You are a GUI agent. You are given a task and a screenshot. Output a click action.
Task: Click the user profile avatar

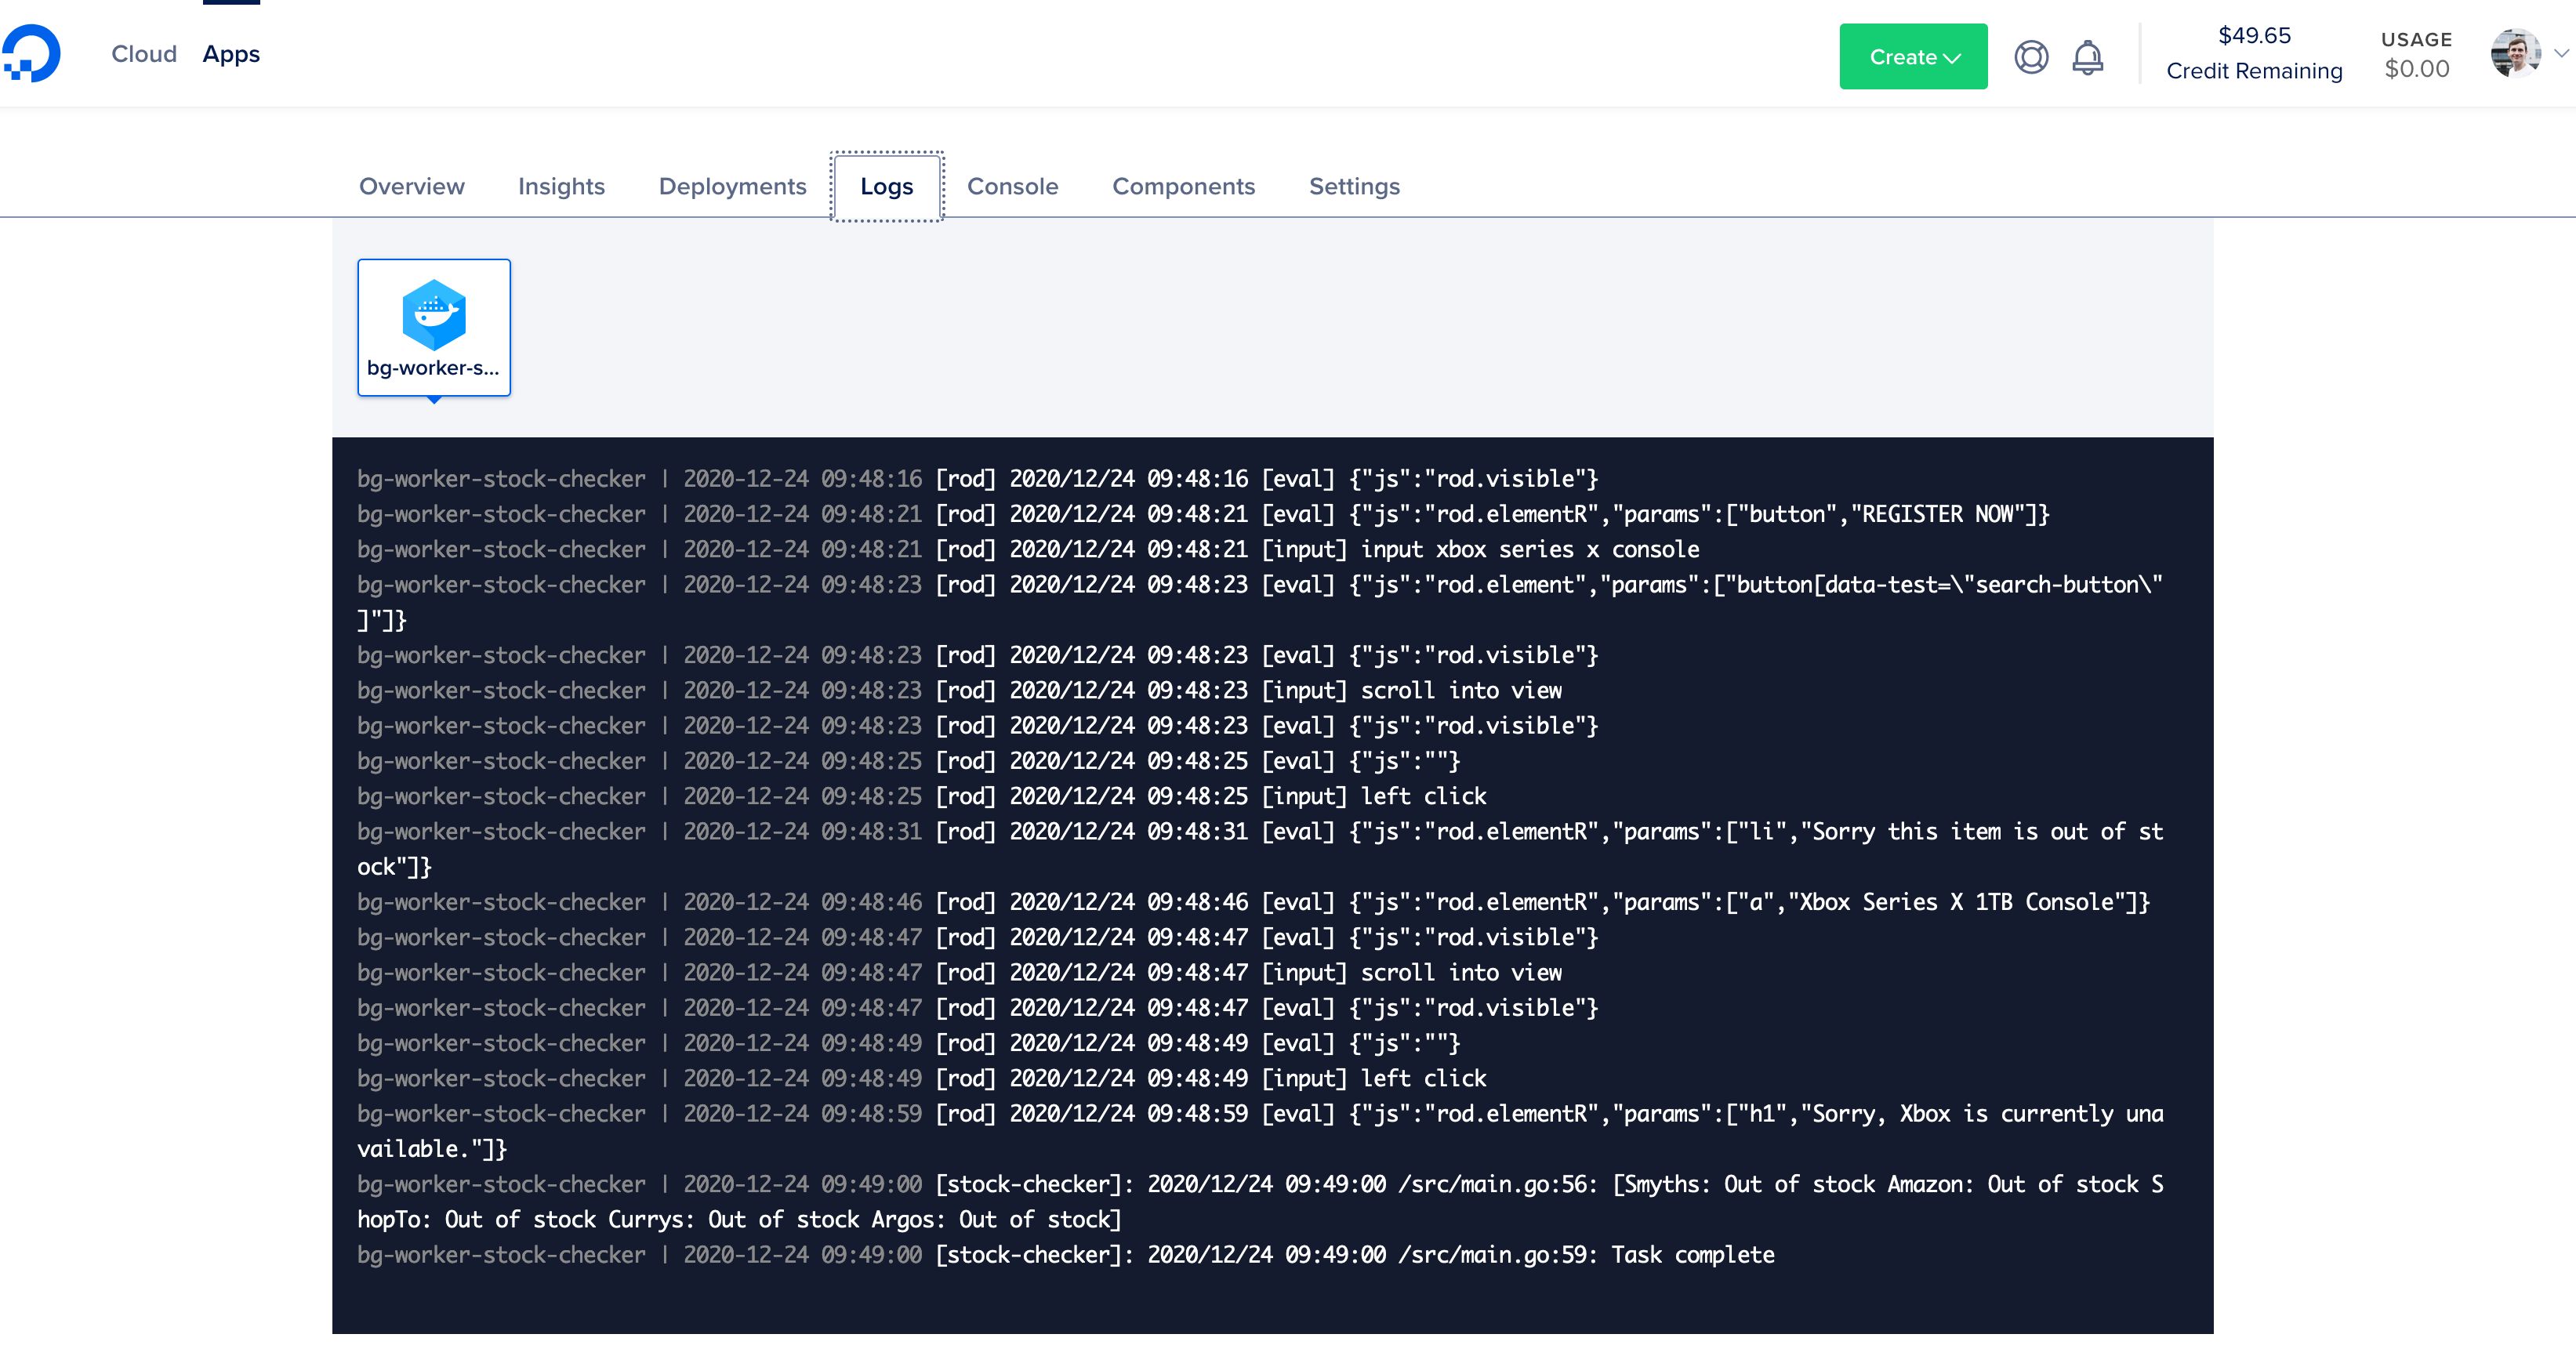click(2515, 54)
